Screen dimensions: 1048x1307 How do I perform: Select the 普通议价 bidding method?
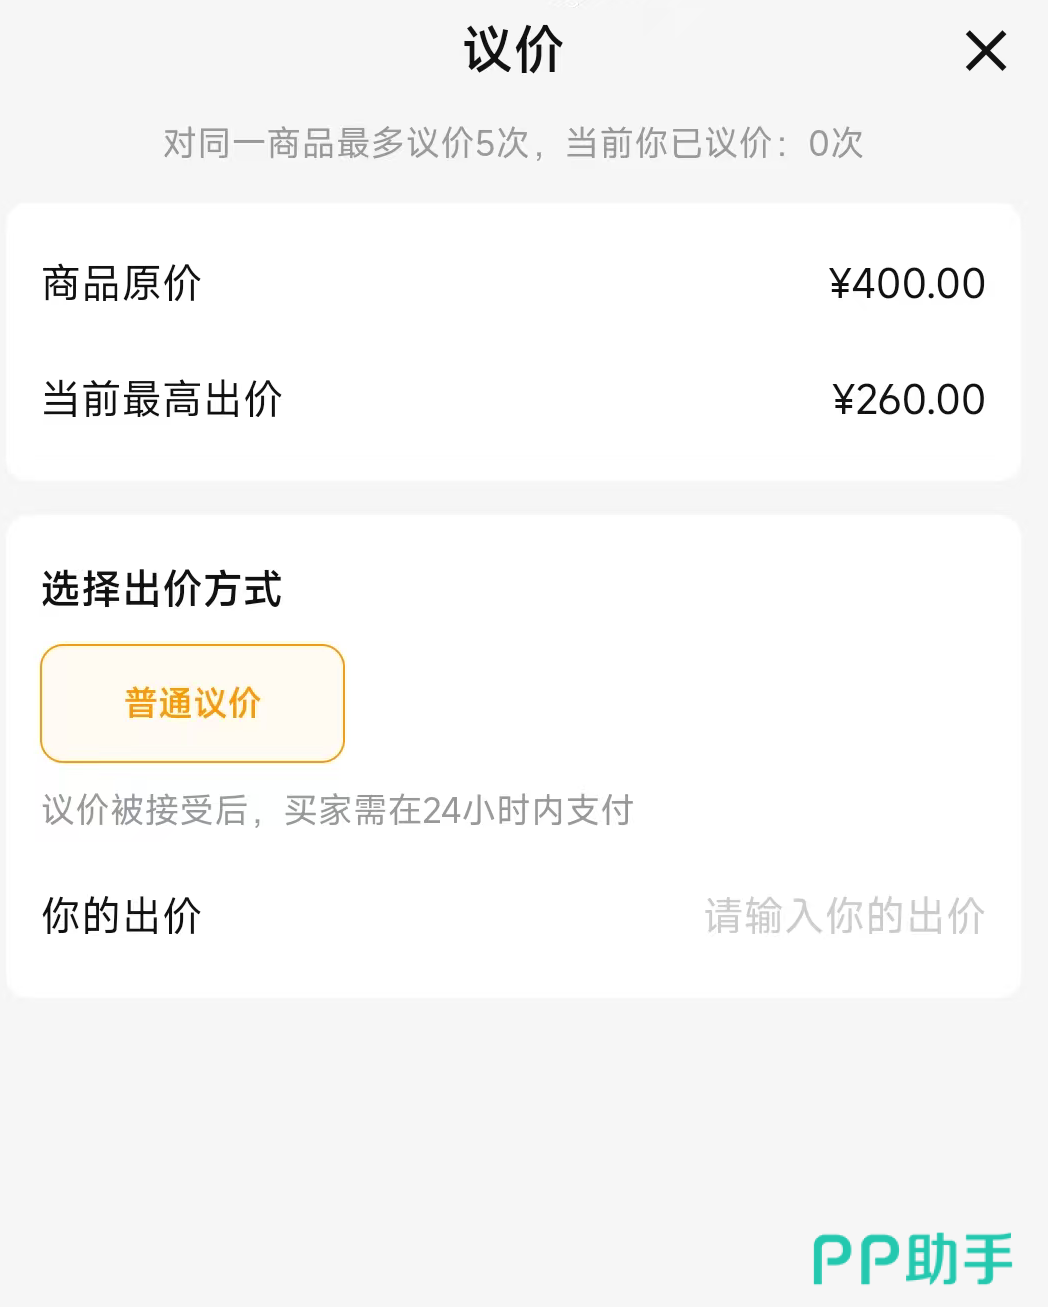coord(192,703)
